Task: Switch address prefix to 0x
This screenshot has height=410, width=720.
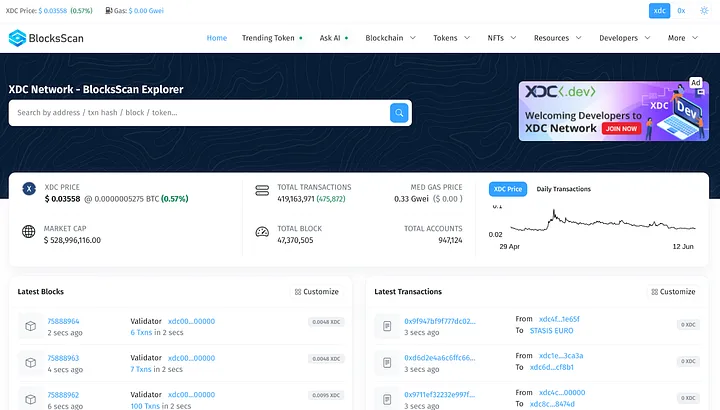Action: click(x=681, y=11)
